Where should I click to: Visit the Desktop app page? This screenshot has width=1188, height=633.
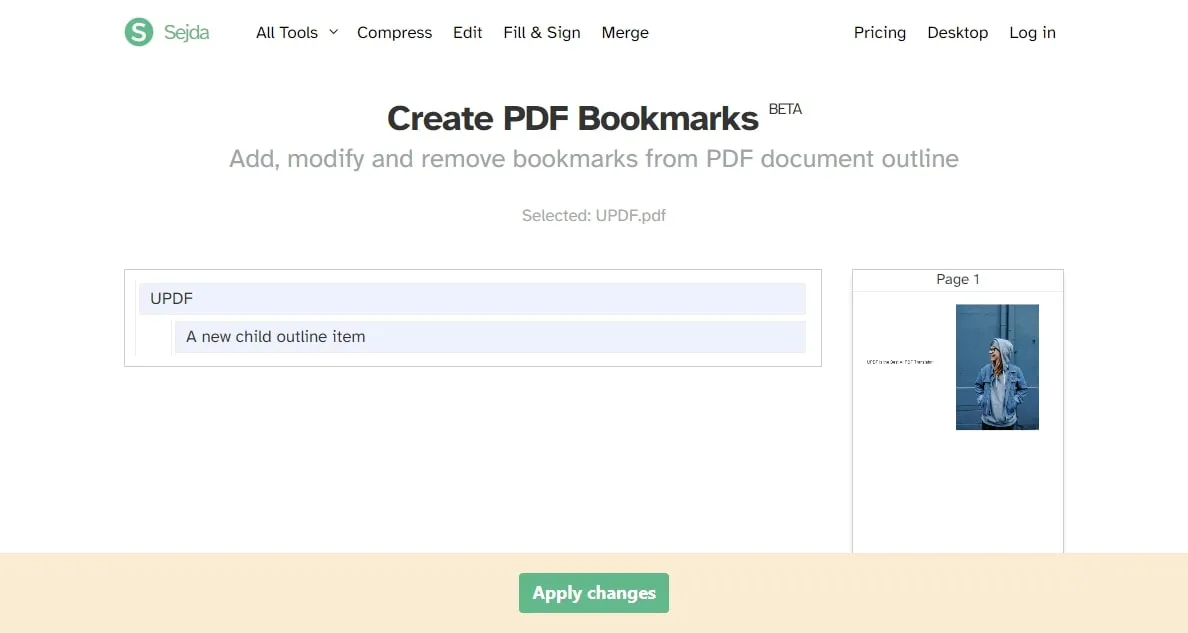point(957,33)
